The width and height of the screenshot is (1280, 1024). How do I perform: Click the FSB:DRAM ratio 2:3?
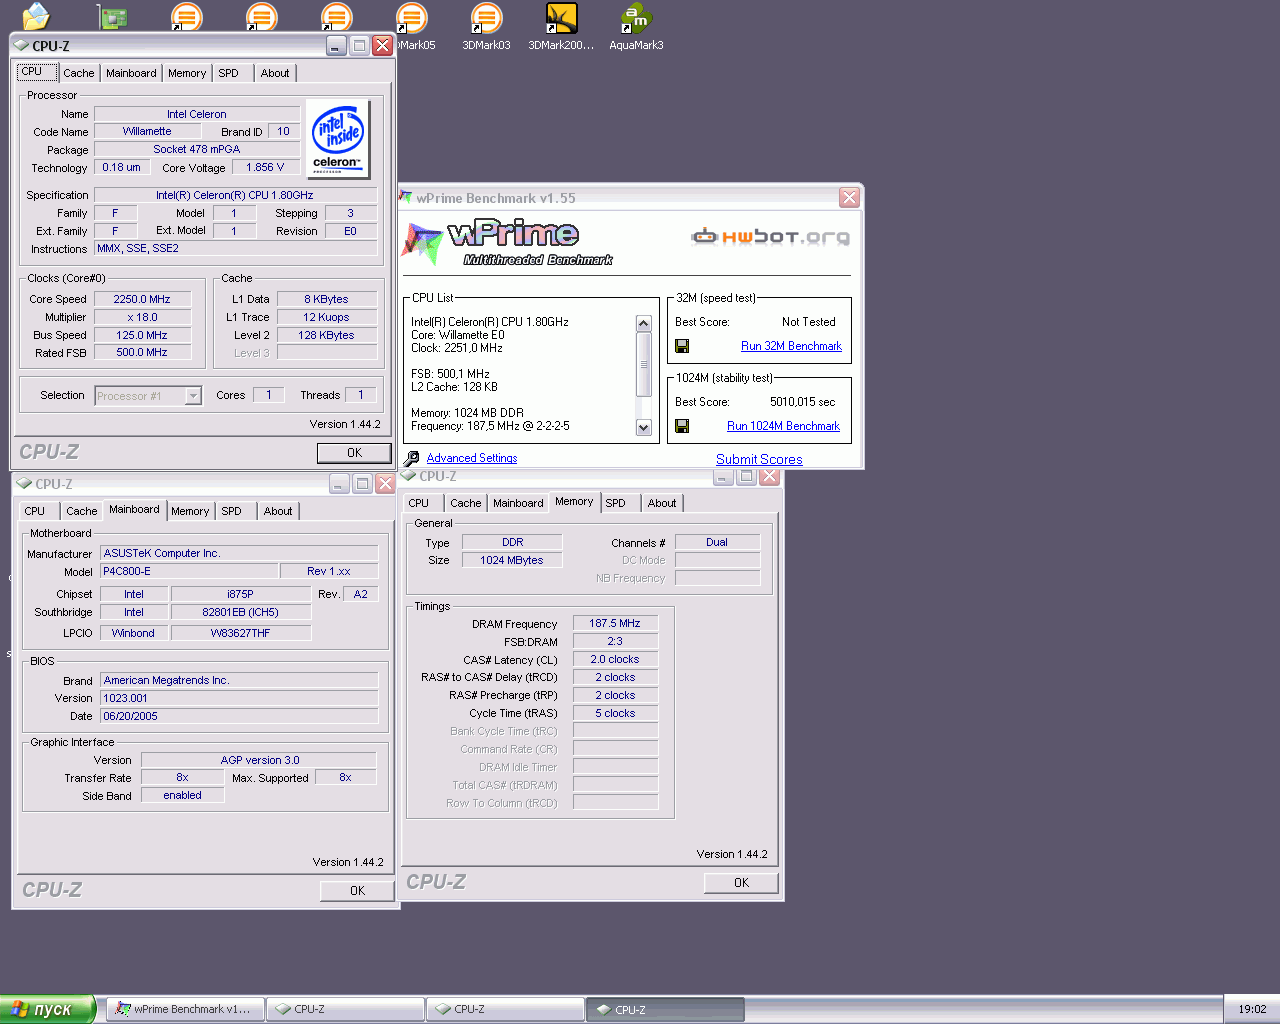(615, 641)
